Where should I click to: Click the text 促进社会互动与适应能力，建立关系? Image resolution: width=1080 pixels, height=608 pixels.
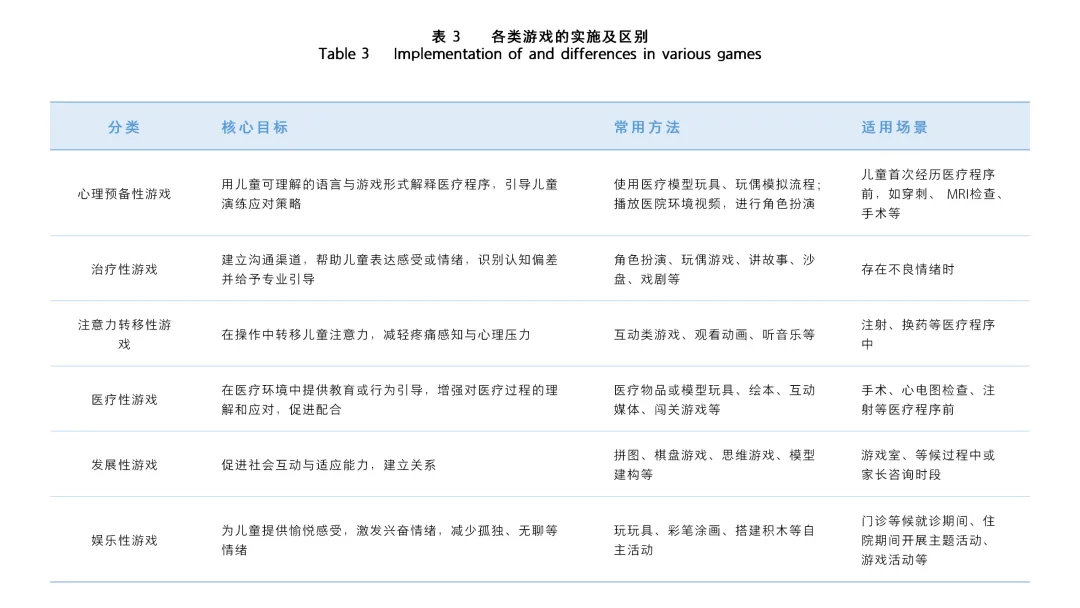tap(329, 465)
